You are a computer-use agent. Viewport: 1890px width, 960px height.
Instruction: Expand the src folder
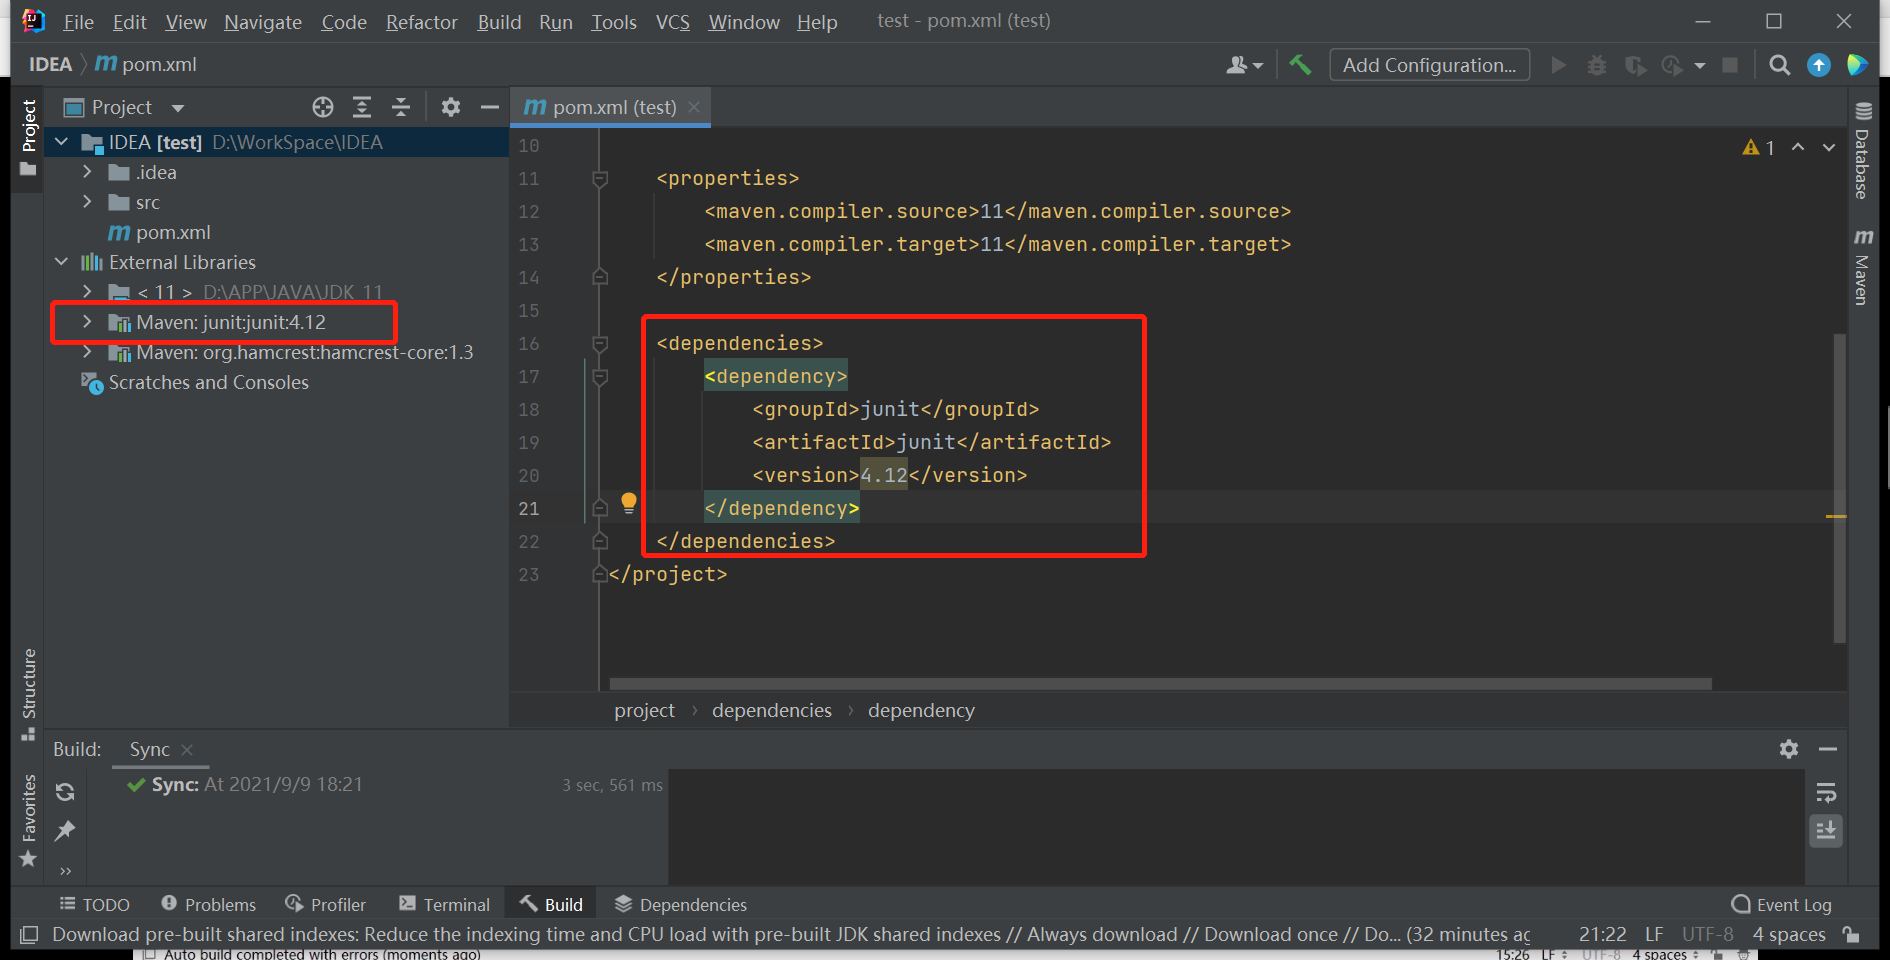[x=87, y=202]
